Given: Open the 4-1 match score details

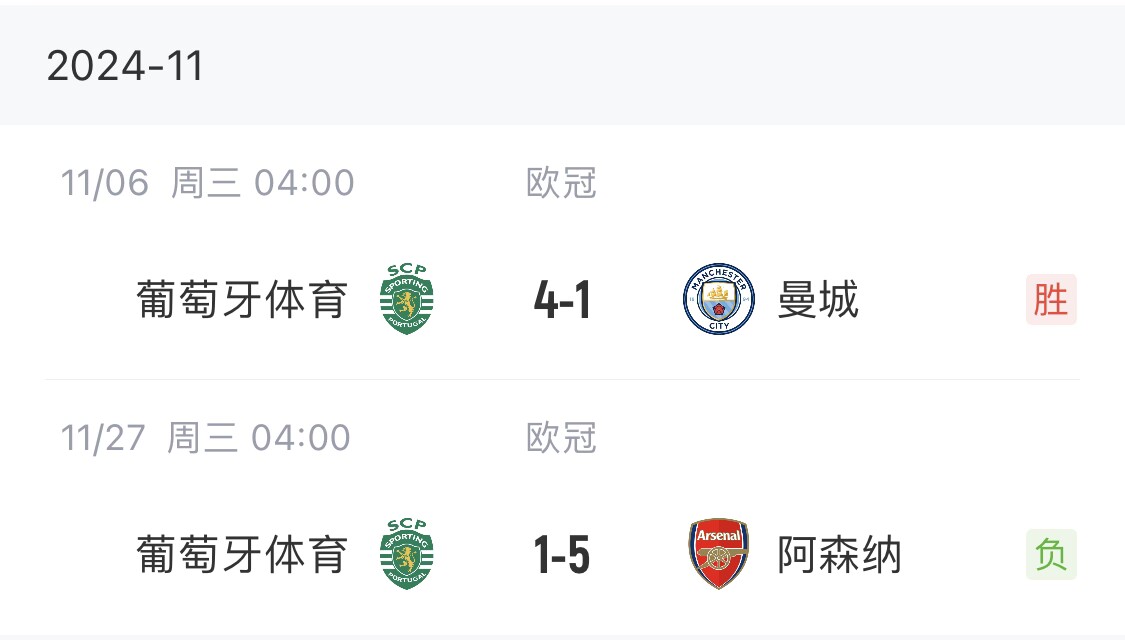Looking at the screenshot, I should pyautogui.click(x=562, y=301).
